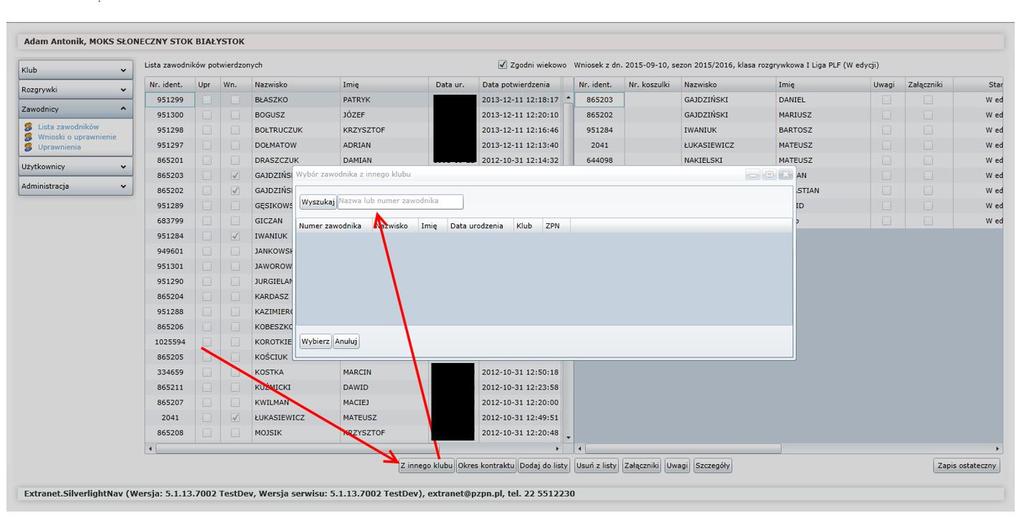
Task: Expand the Użytkownicy sidebar section
Action: (76, 167)
